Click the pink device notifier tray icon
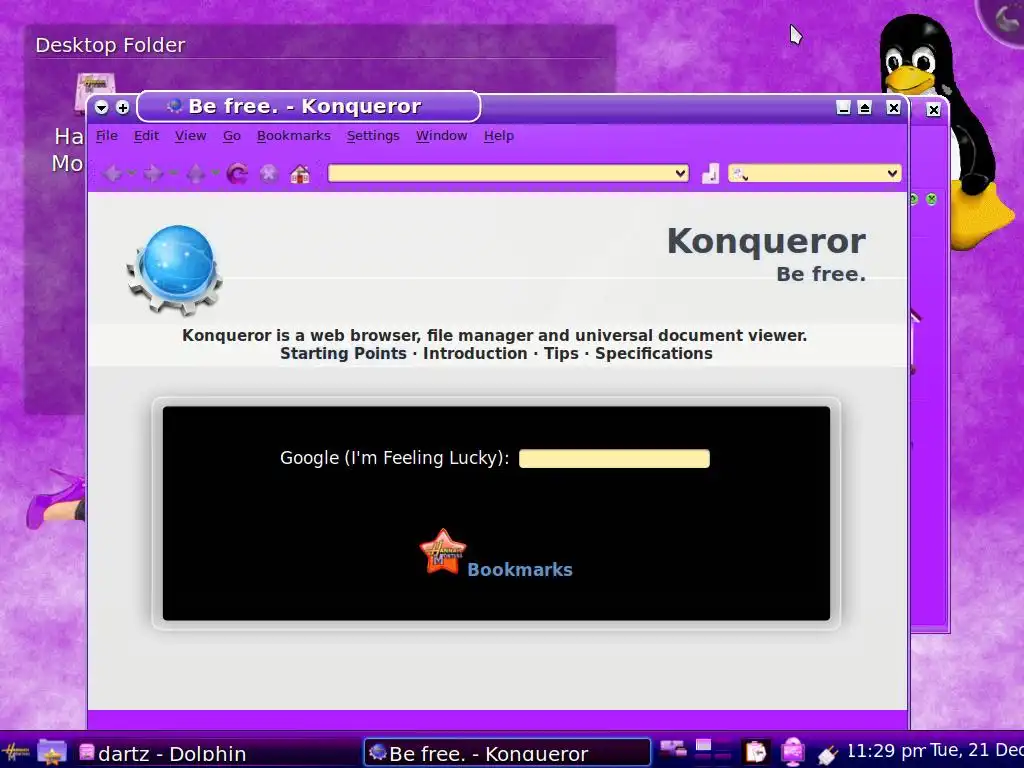This screenshot has width=1024, height=768. 792,752
